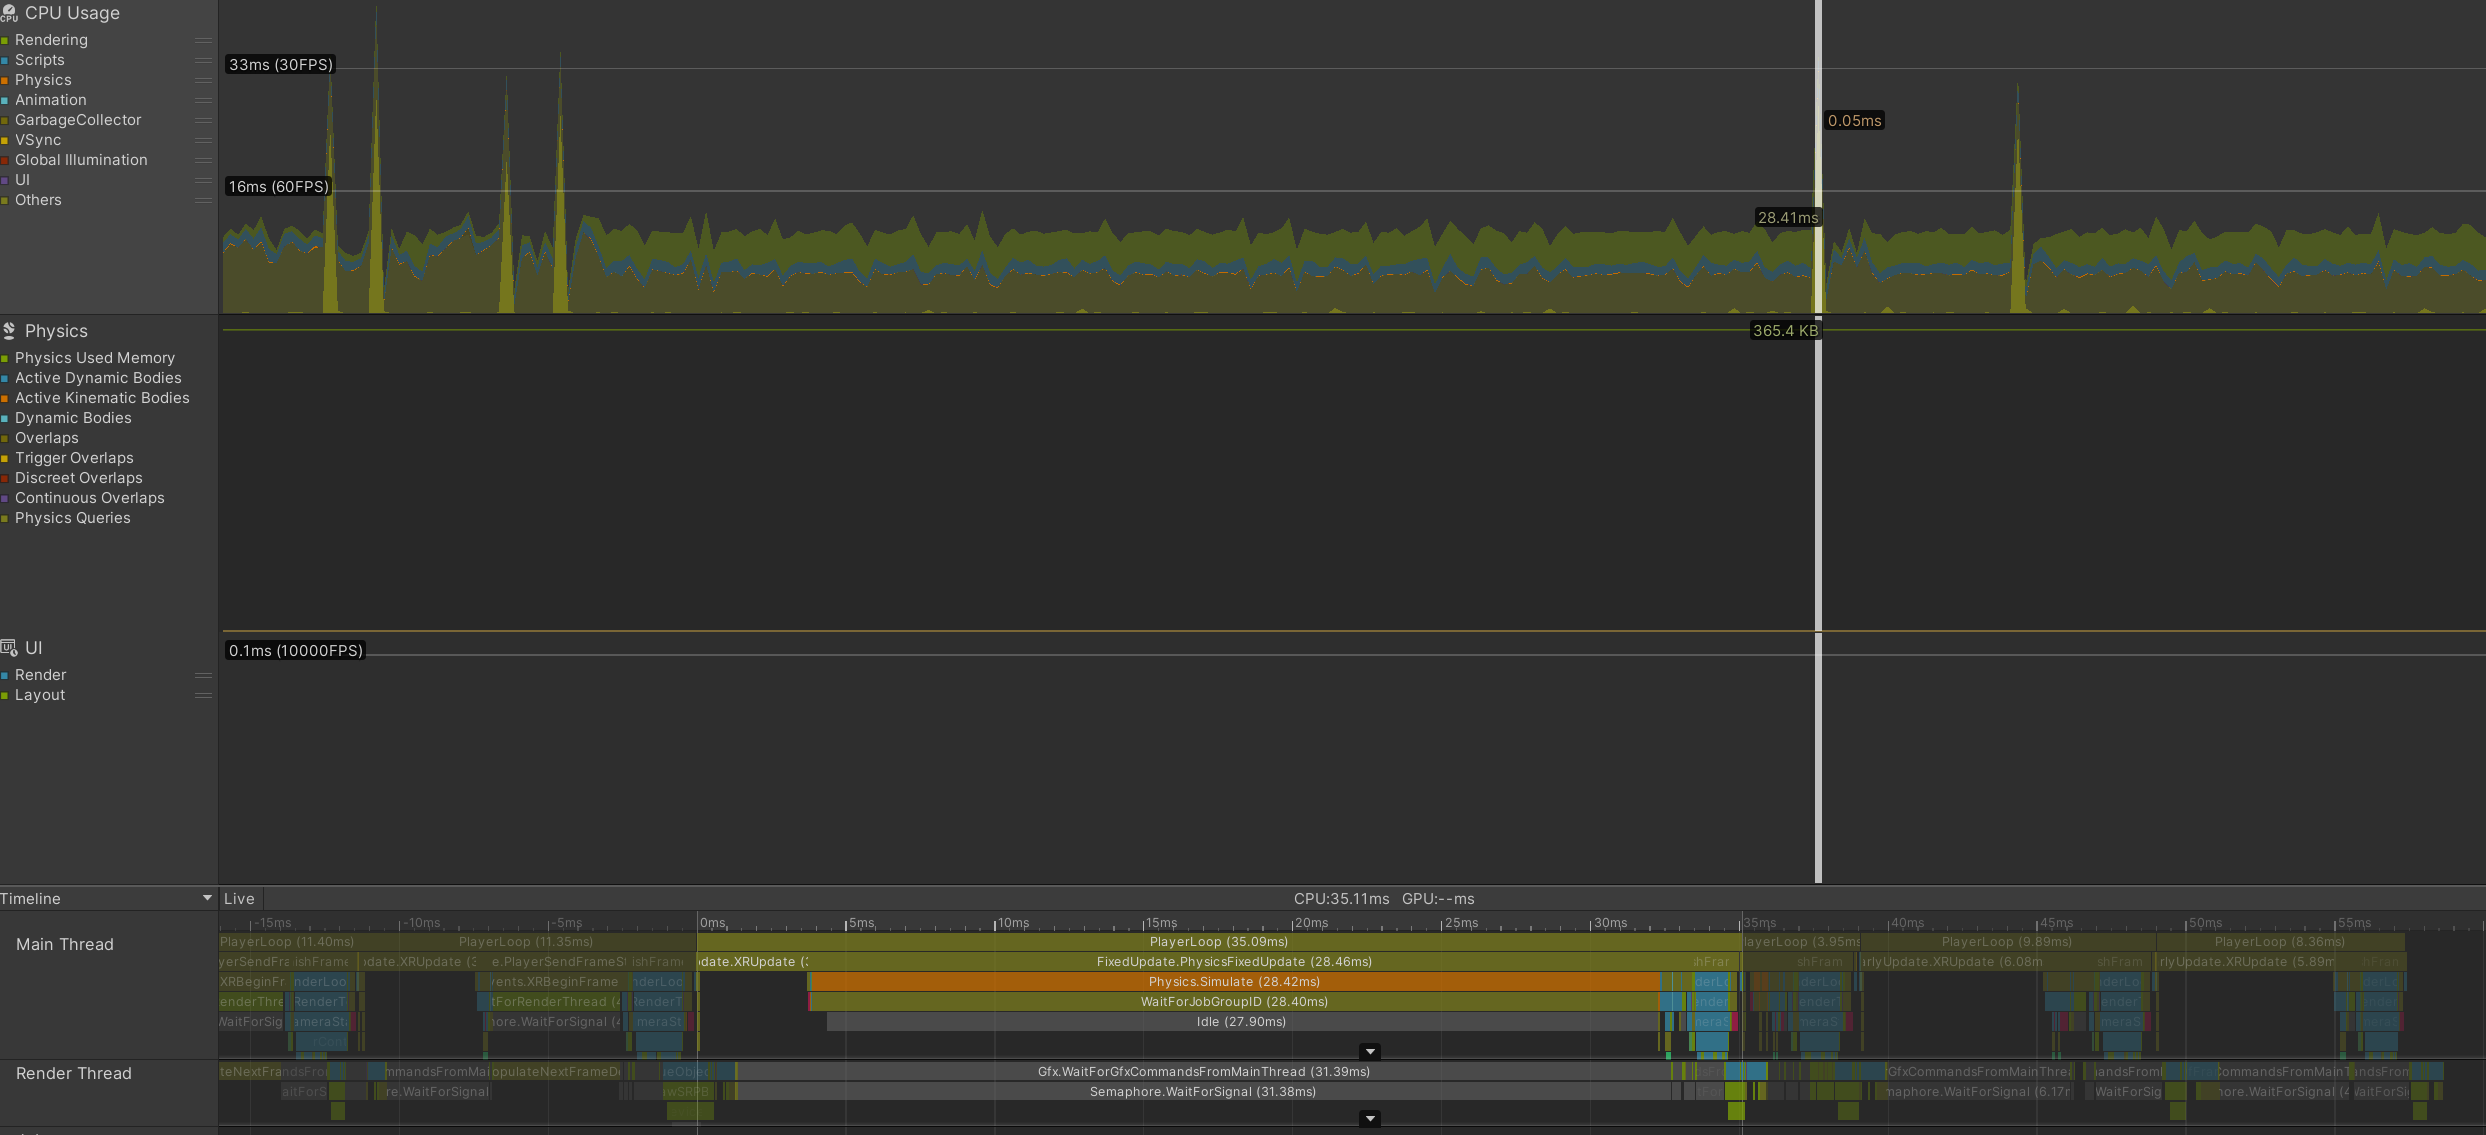Click the Scripts legend reorder handle icon

click(204, 60)
